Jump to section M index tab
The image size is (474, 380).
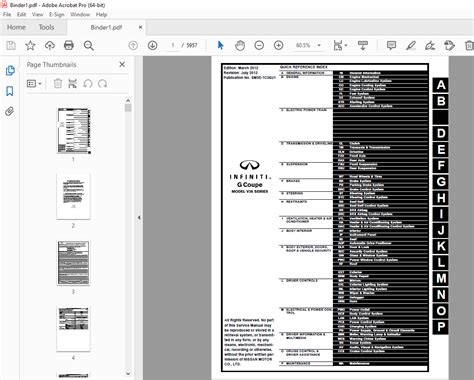point(441,278)
